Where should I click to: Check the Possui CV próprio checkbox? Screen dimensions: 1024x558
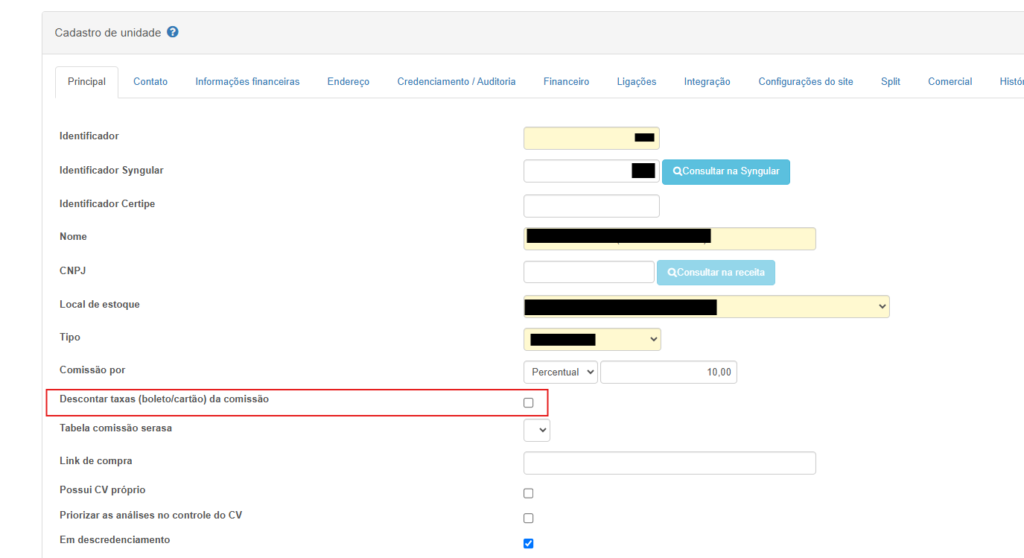[528, 493]
